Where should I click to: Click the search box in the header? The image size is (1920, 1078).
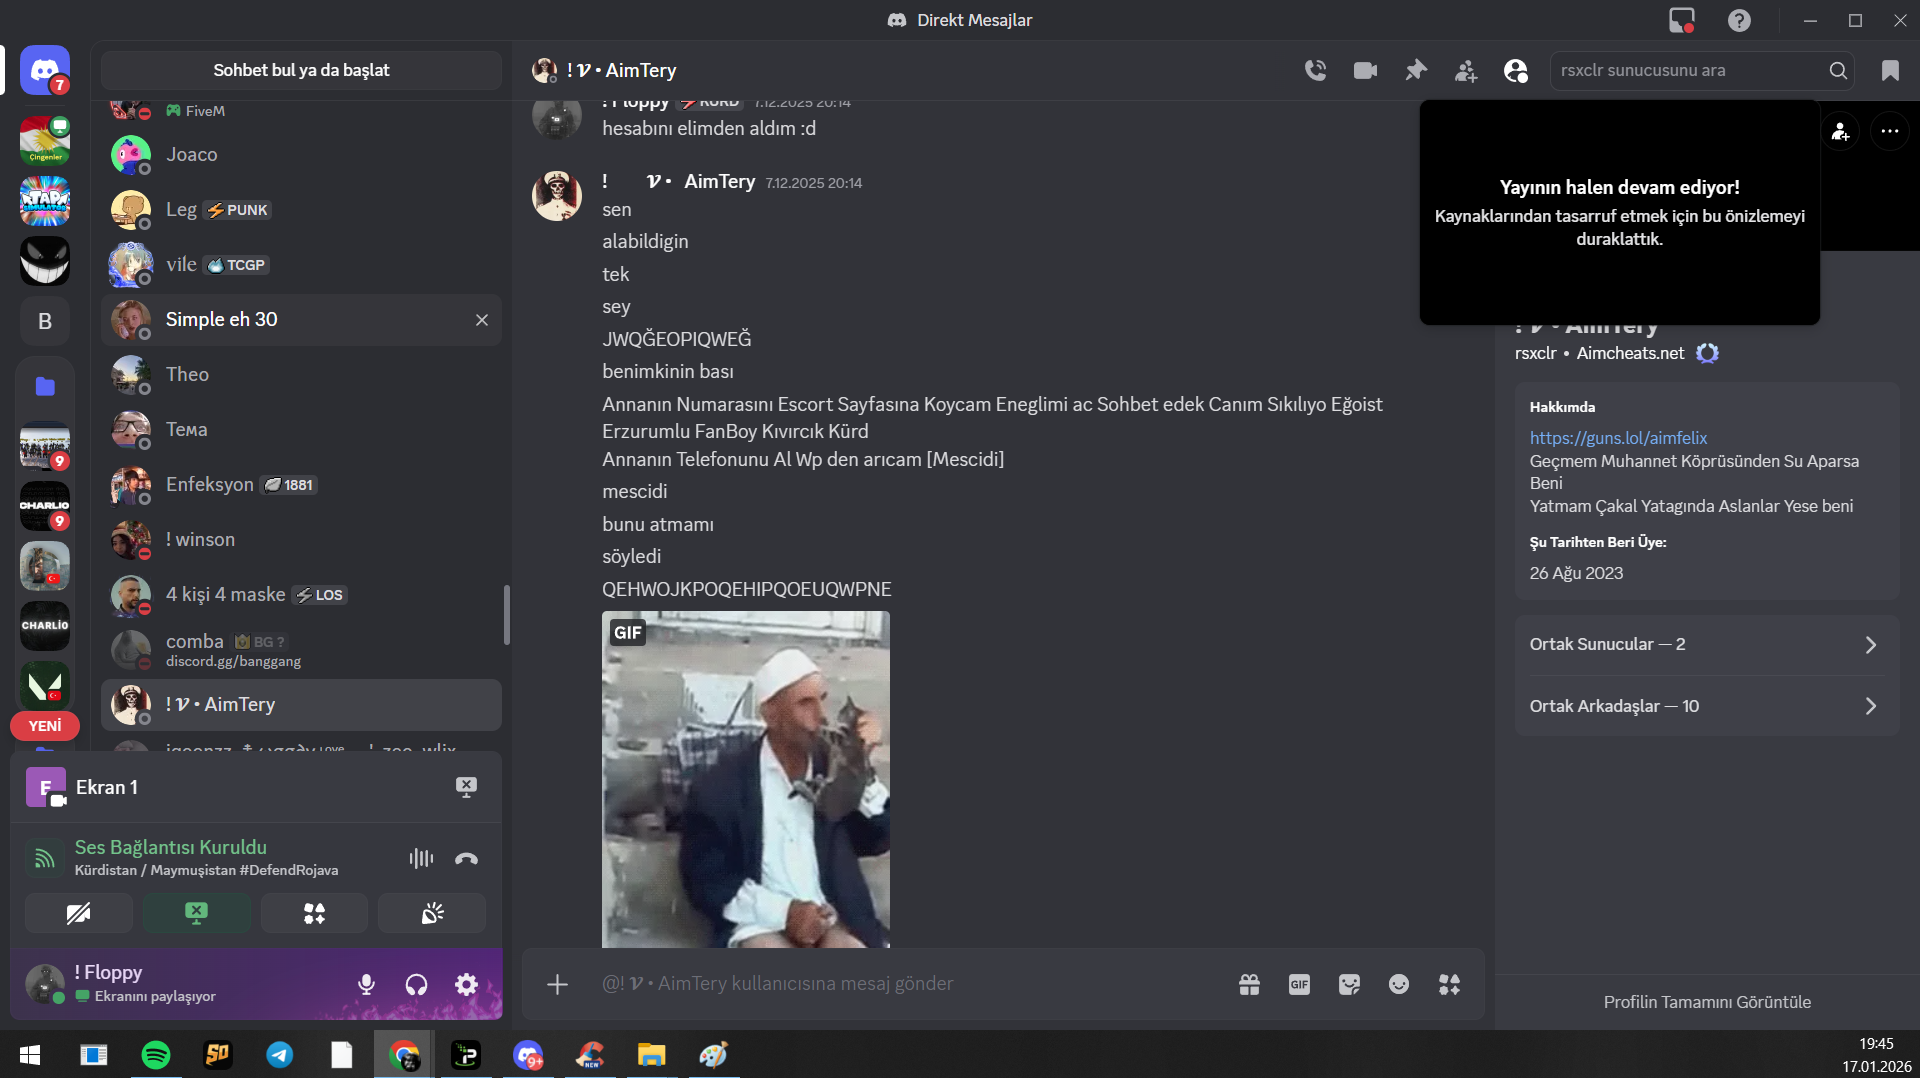tap(1702, 70)
